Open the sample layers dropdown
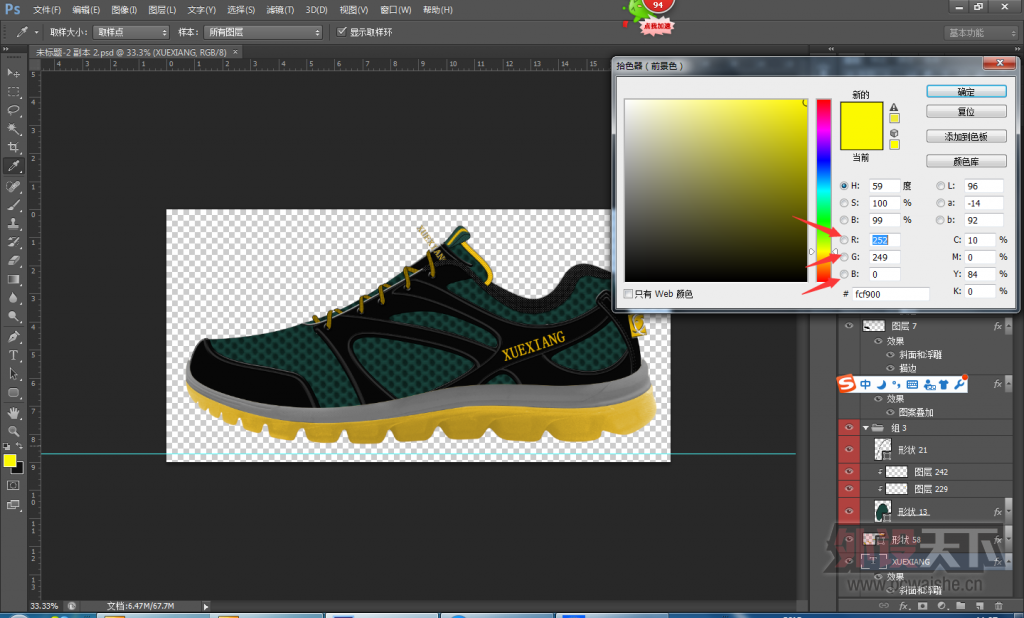Screen dimensions: 1024x618 [263, 32]
